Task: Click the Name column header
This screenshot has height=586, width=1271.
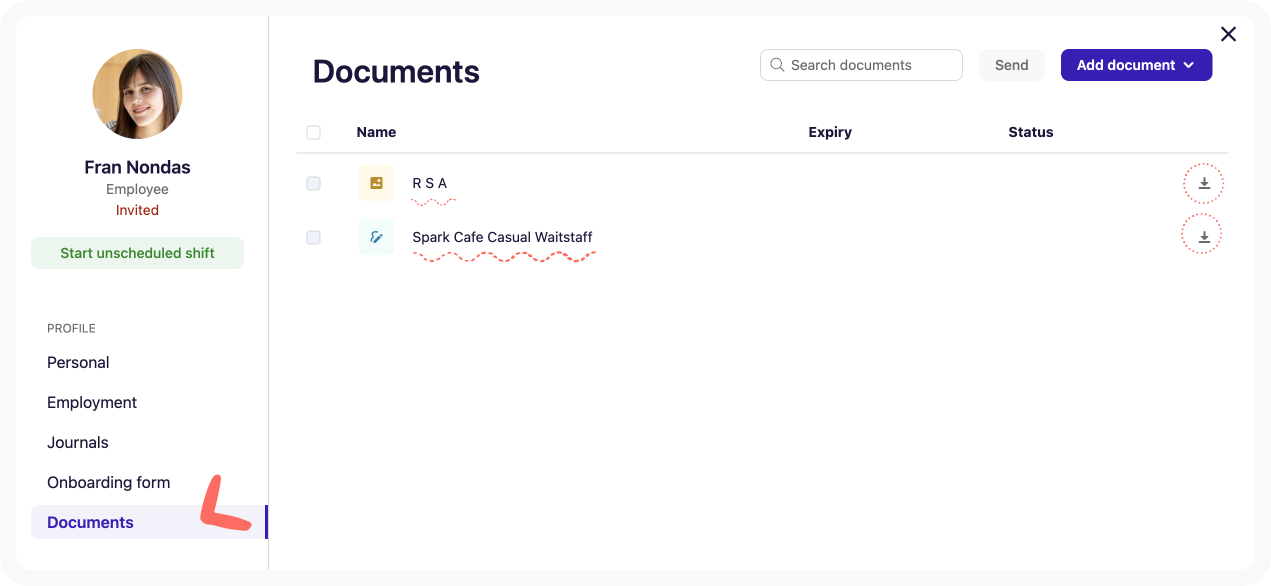Action: pos(376,132)
